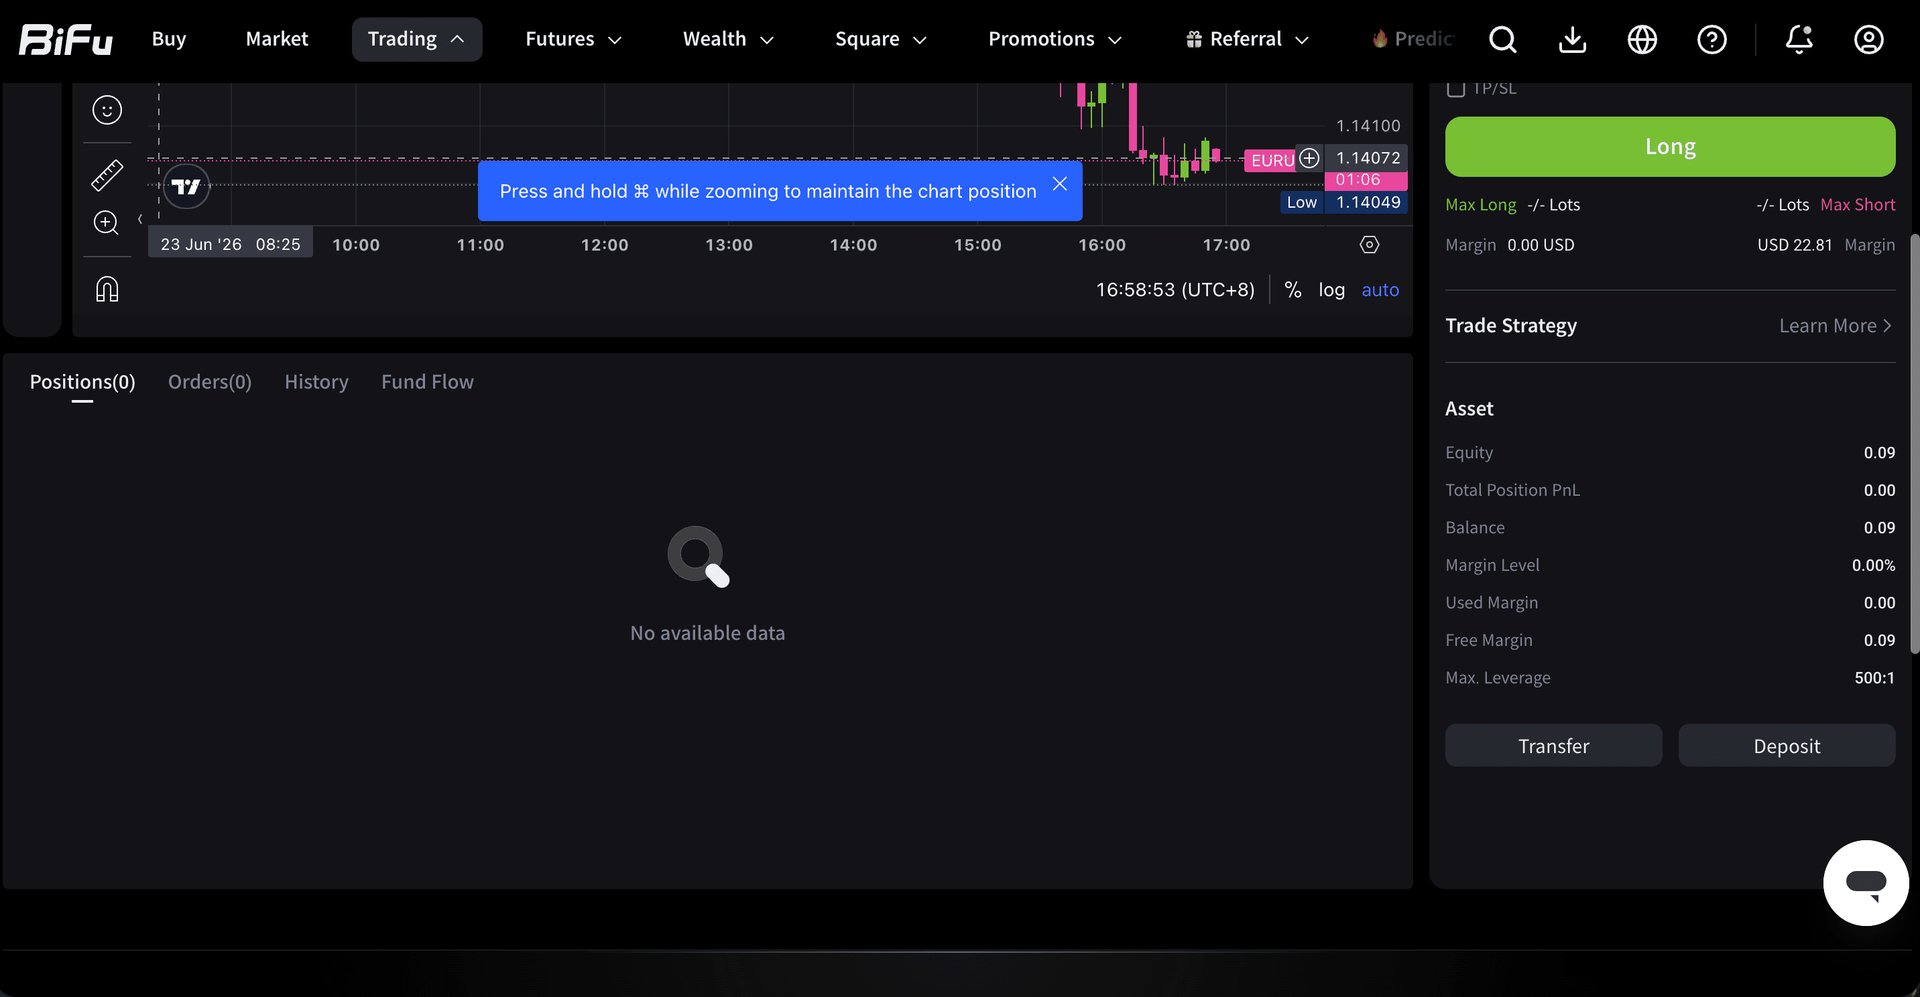
Task: Enable the TP/SL checkbox
Action: pyautogui.click(x=1456, y=88)
